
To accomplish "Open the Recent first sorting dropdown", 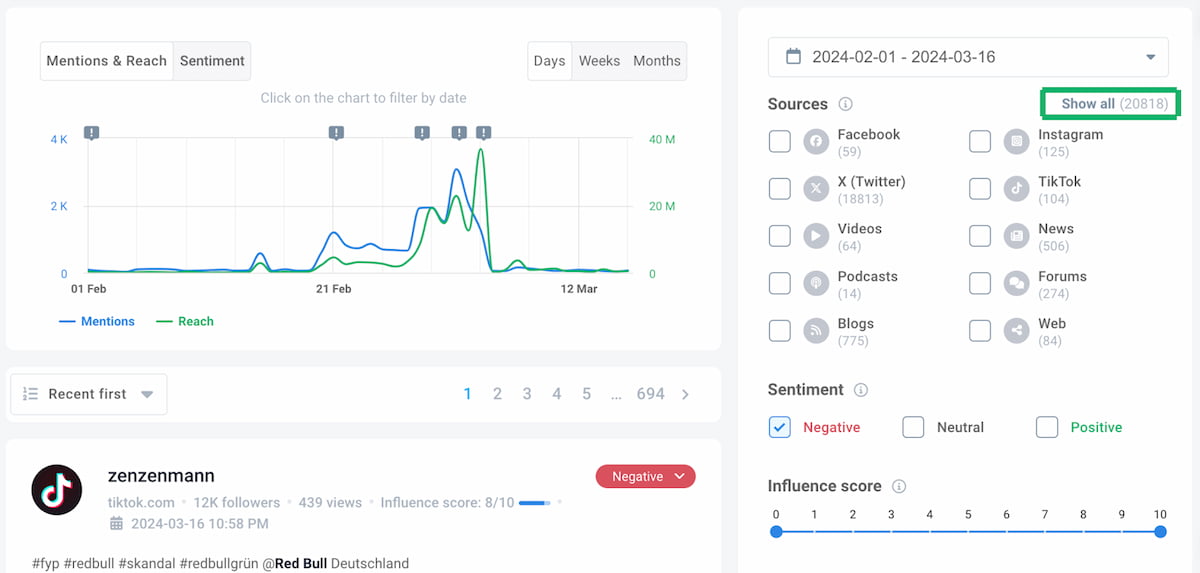I will coord(89,394).
